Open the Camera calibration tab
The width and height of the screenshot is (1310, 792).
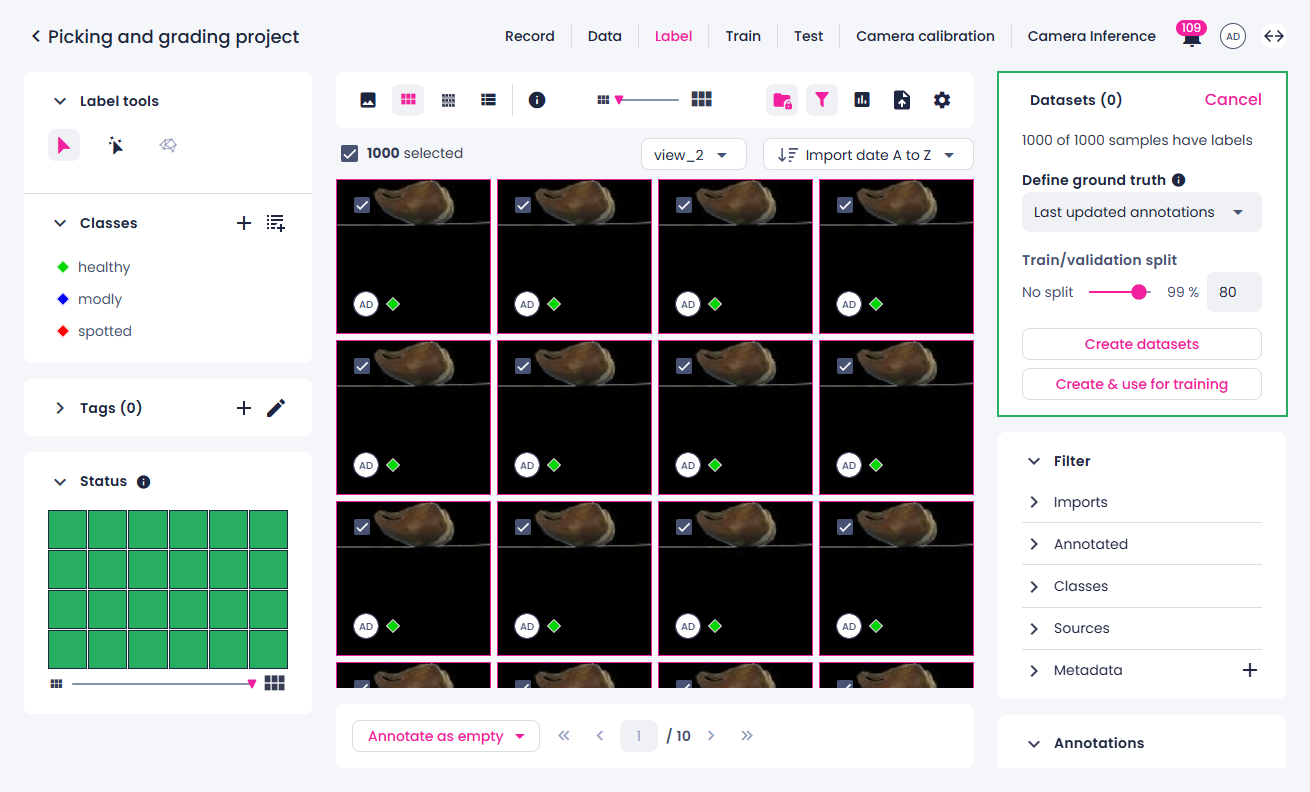pyautogui.click(x=925, y=36)
